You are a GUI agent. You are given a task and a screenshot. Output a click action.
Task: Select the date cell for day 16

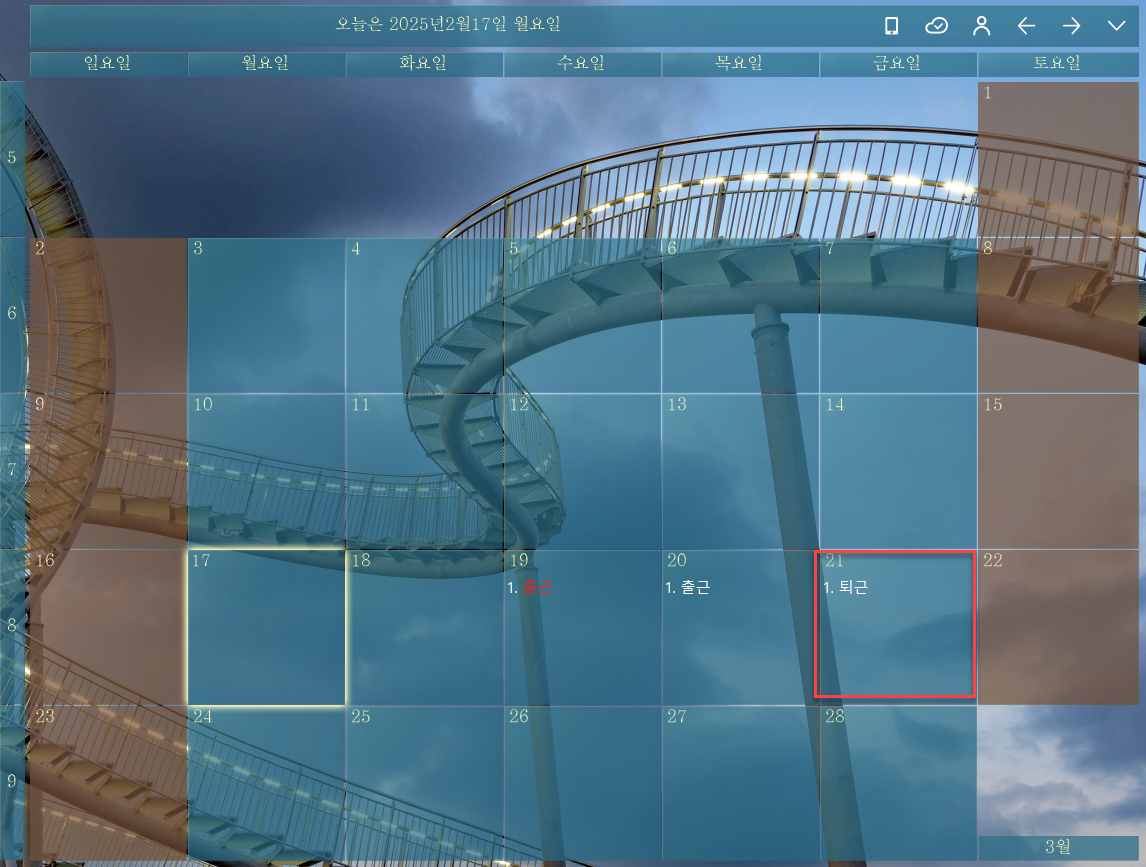pos(108,626)
